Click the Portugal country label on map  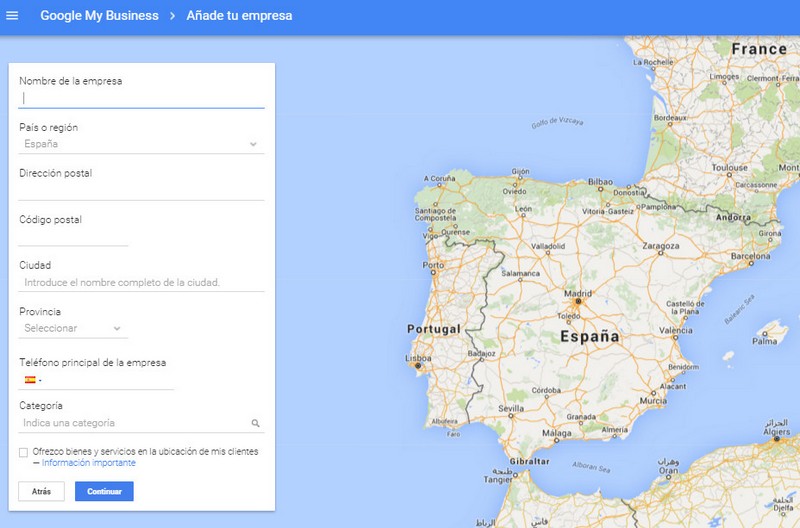(434, 329)
